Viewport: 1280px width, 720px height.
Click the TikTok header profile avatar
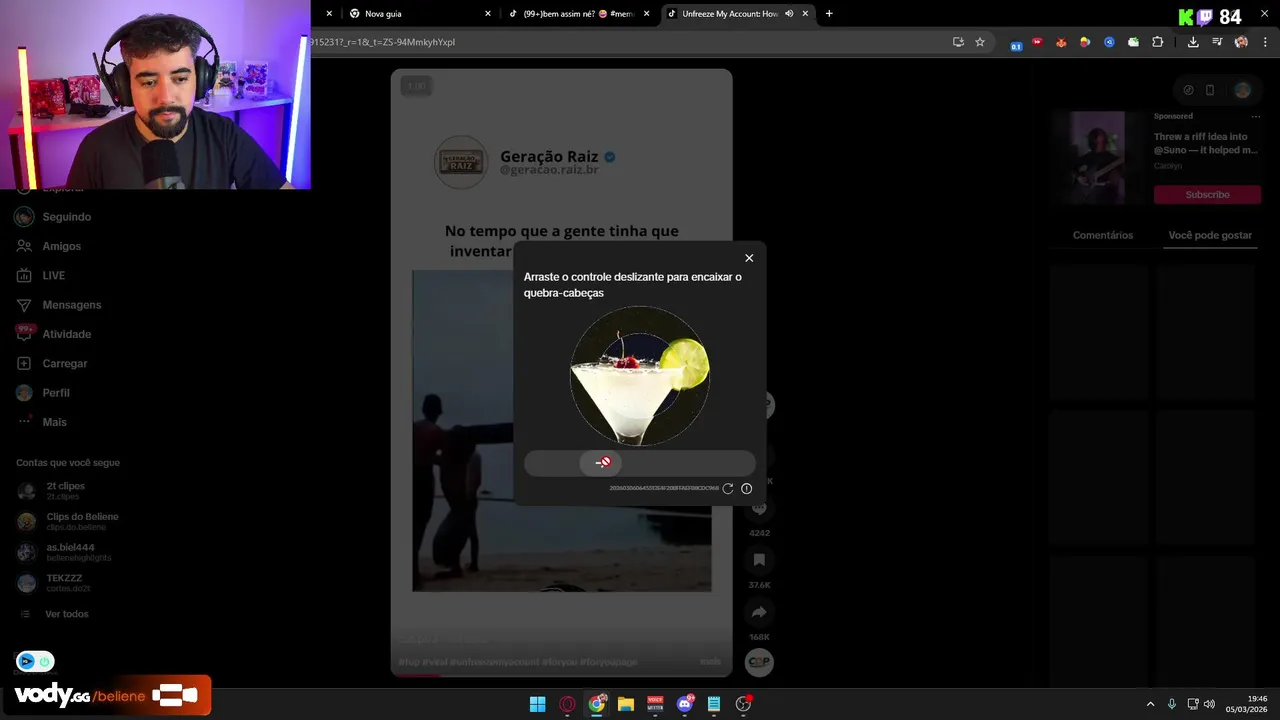[x=1242, y=90]
